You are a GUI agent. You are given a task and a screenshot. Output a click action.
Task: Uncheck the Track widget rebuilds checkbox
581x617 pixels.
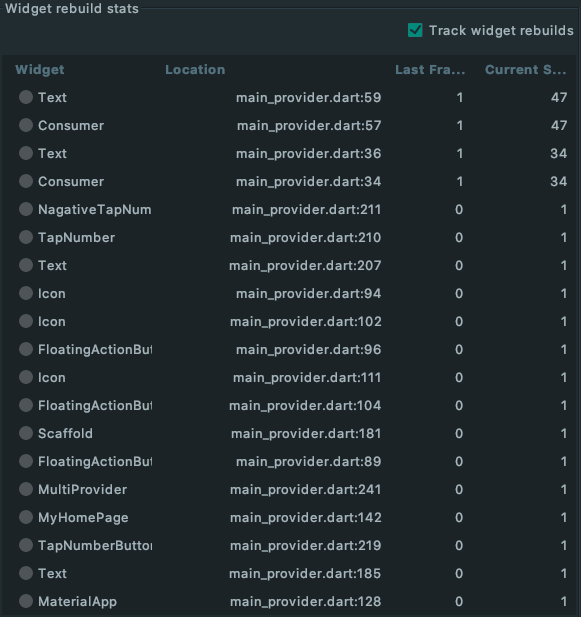pos(415,30)
